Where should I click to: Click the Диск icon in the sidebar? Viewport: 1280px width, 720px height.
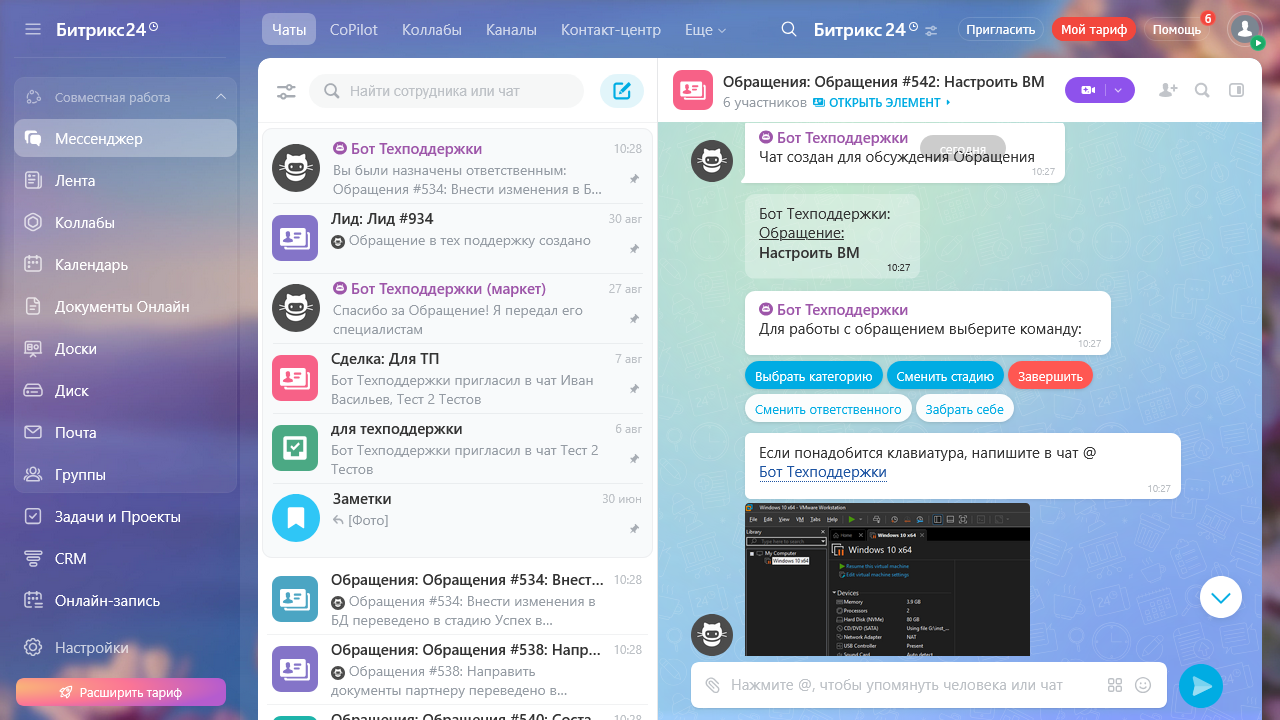[33, 390]
